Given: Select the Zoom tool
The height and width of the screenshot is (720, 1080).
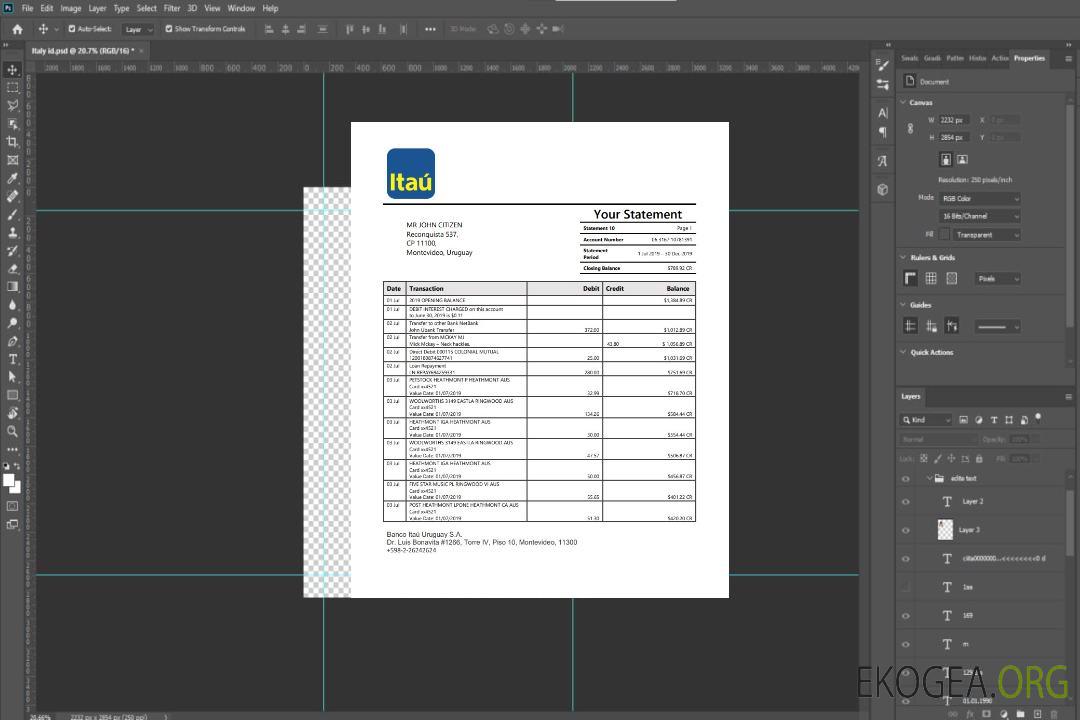Looking at the screenshot, I should [12, 431].
